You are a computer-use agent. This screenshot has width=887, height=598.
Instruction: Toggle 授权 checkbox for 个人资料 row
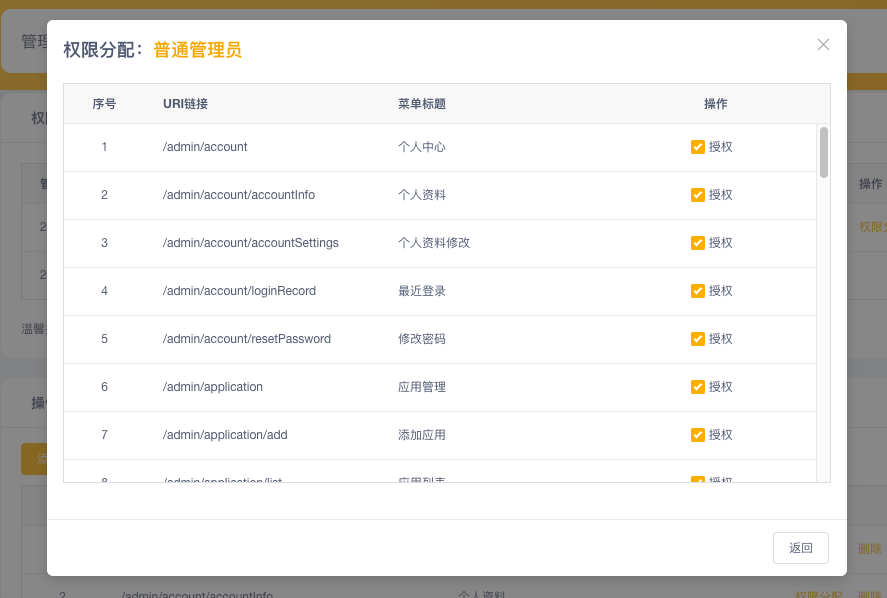click(x=698, y=195)
